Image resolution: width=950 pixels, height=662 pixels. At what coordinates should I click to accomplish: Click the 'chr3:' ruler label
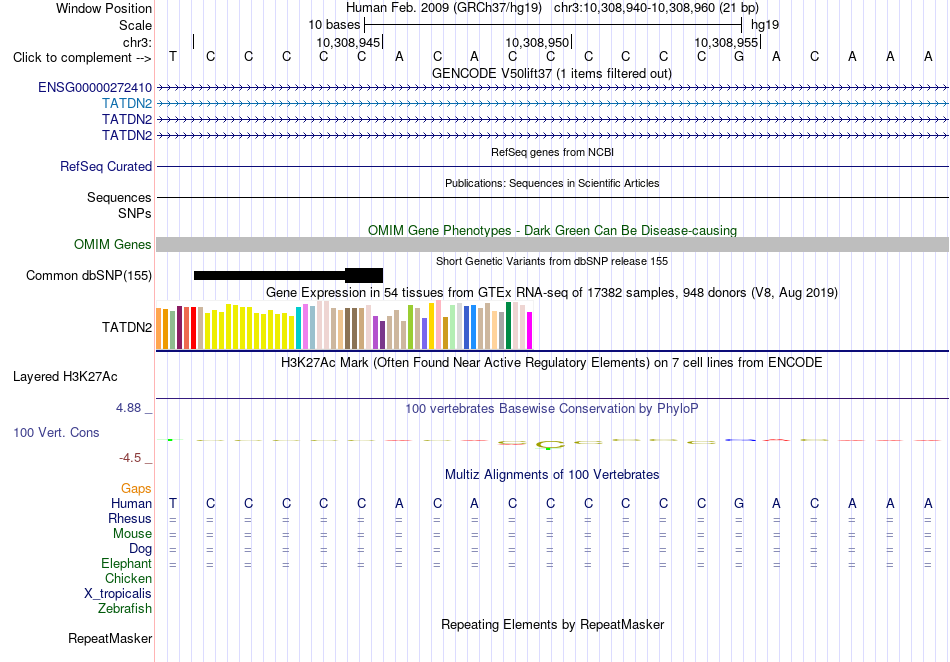tap(138, 42)
